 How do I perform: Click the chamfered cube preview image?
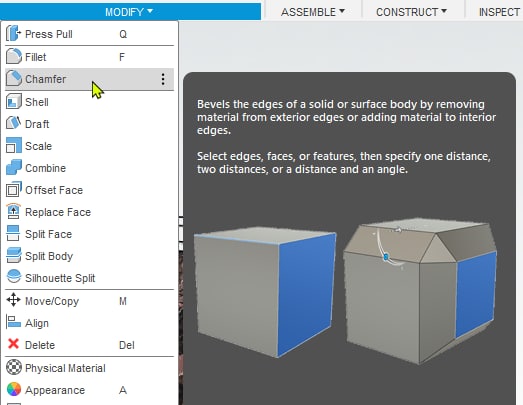tap(420, 290)
